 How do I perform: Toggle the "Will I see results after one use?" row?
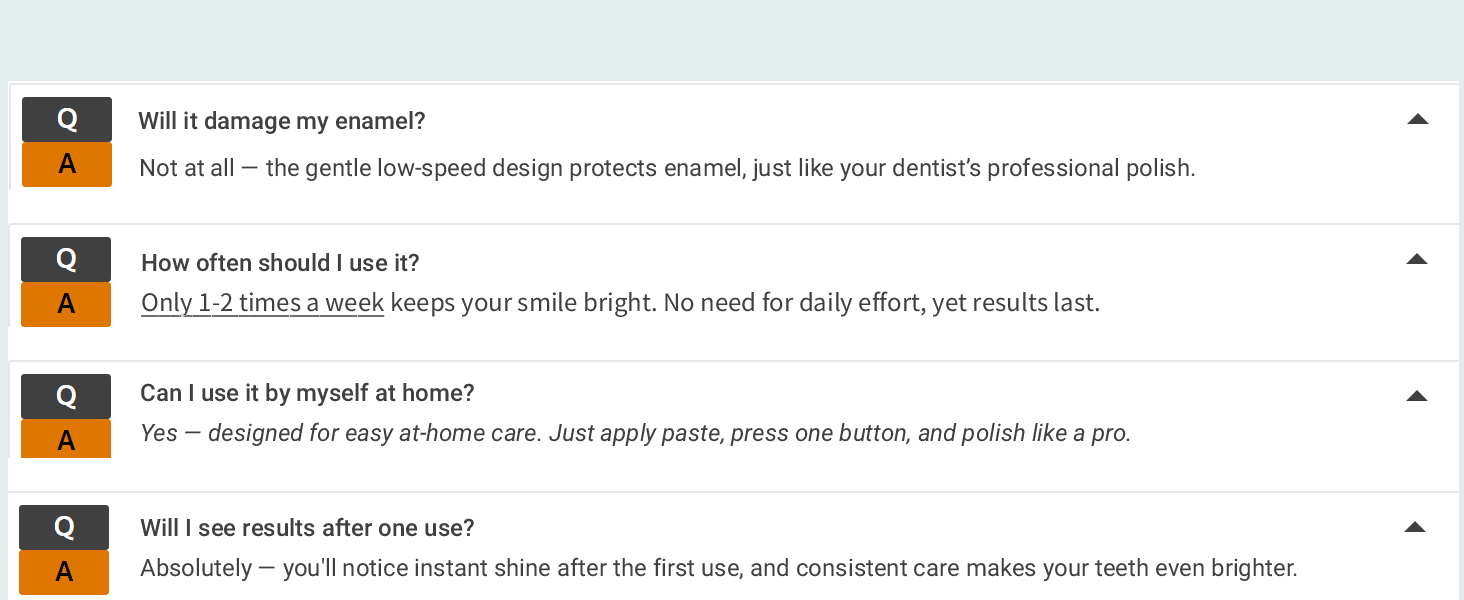pos(307,527)
